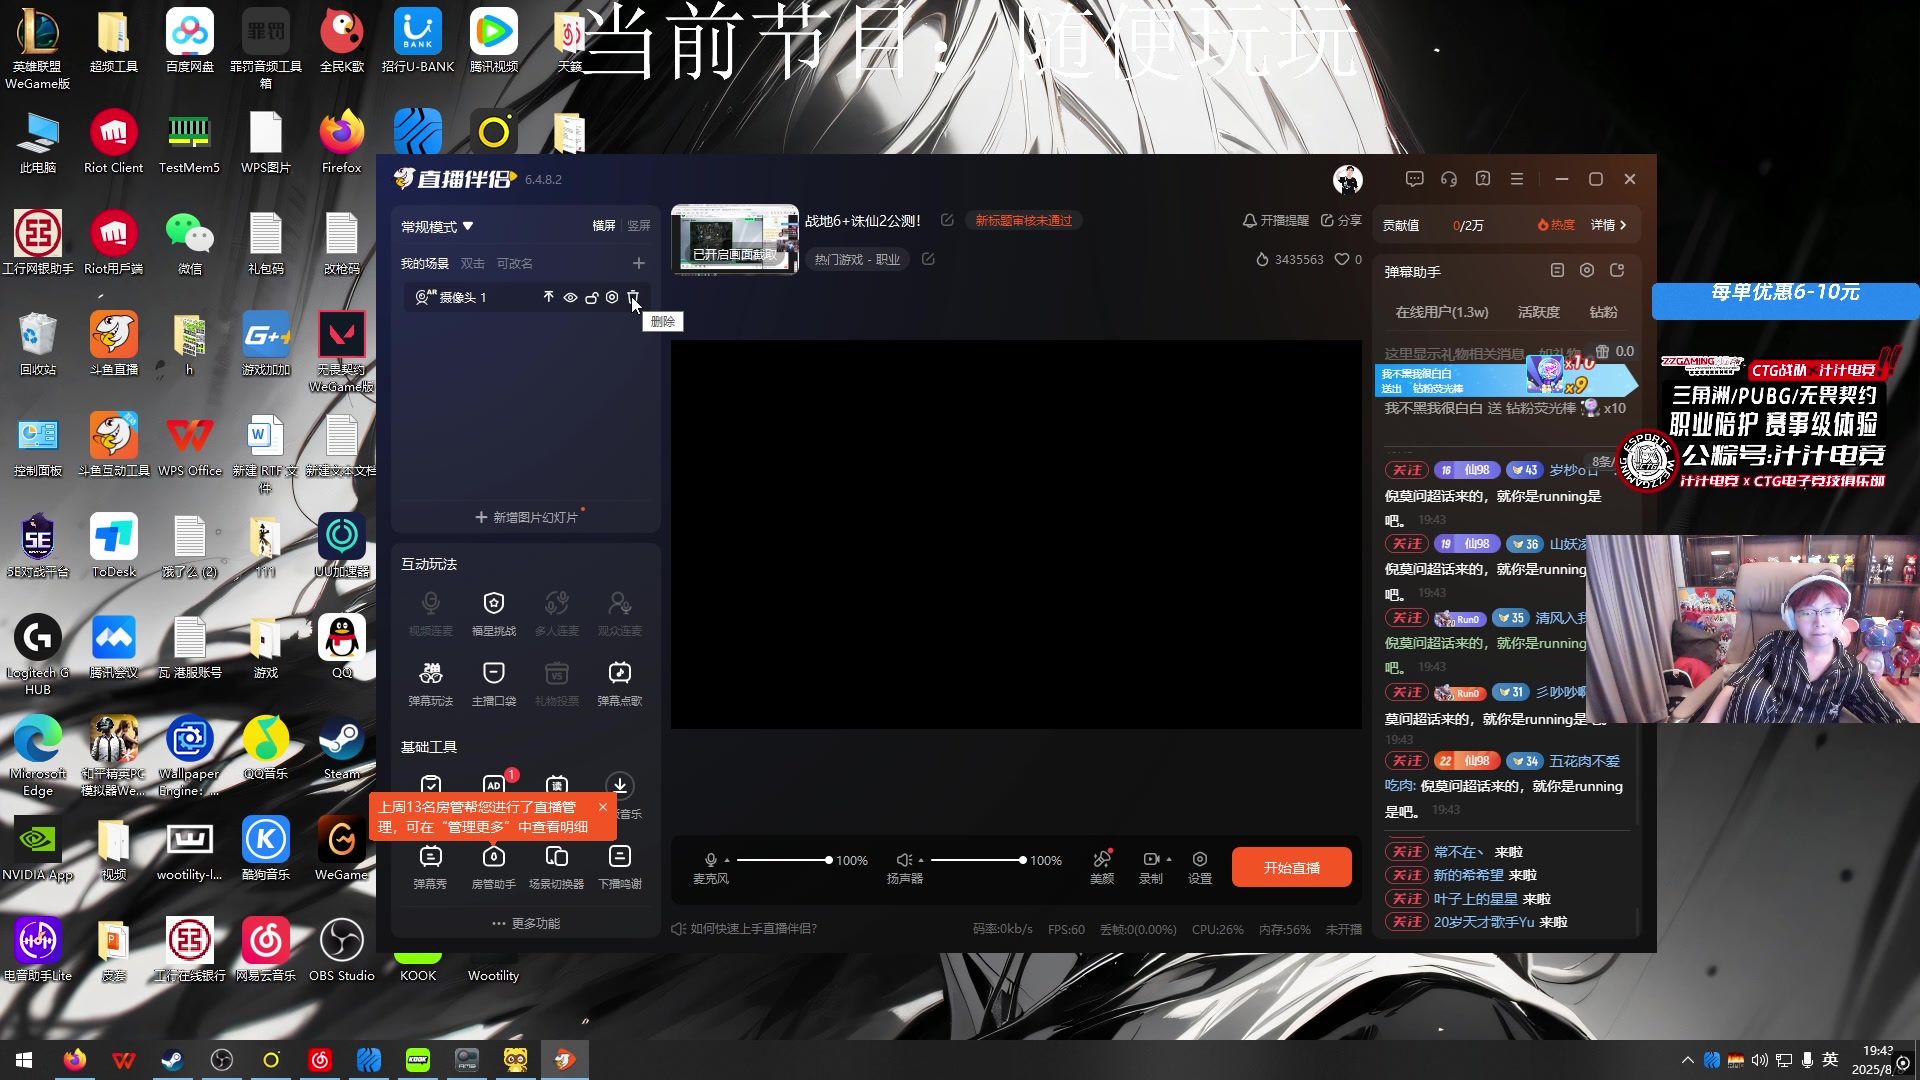Expand the 常规模式 mode dropdown
Screen dimensions: 1920x1080
pyautogui.click(x=437, y=227)
